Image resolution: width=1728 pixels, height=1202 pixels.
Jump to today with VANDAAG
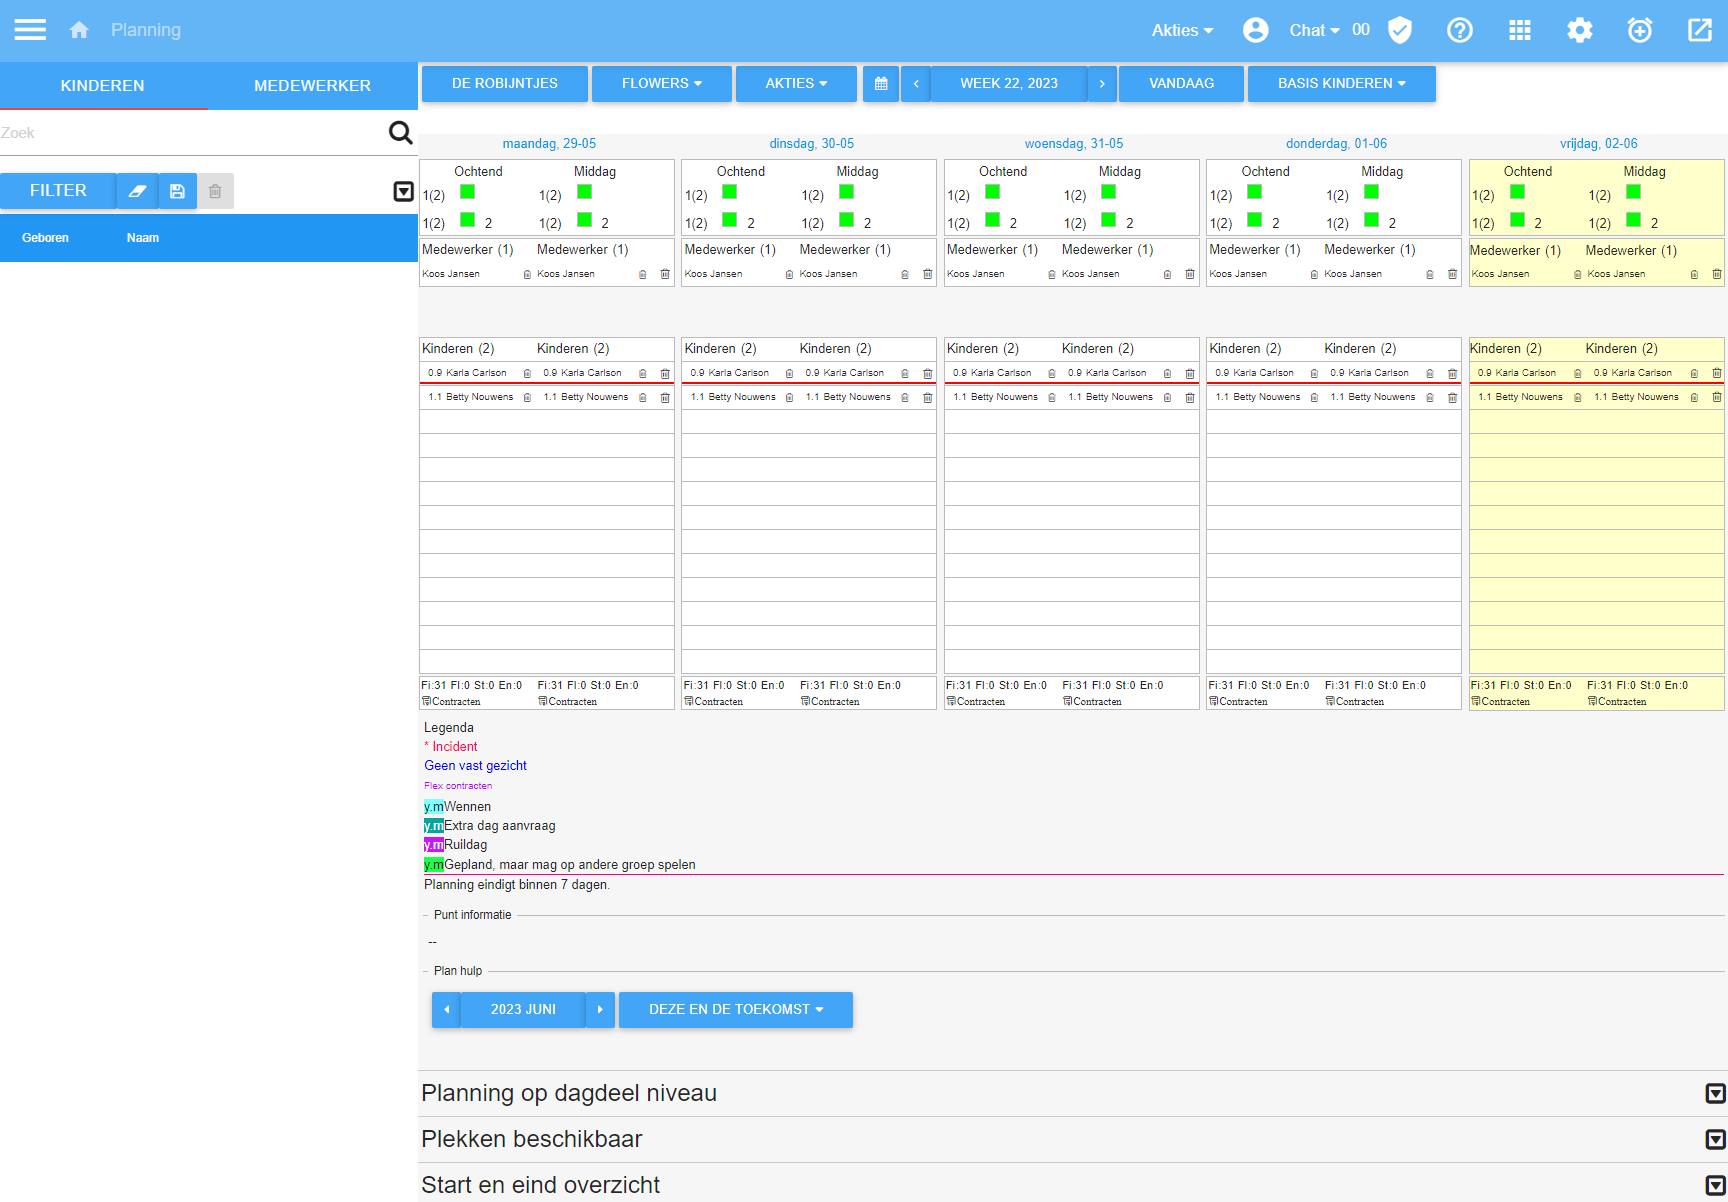point(1181,84)
